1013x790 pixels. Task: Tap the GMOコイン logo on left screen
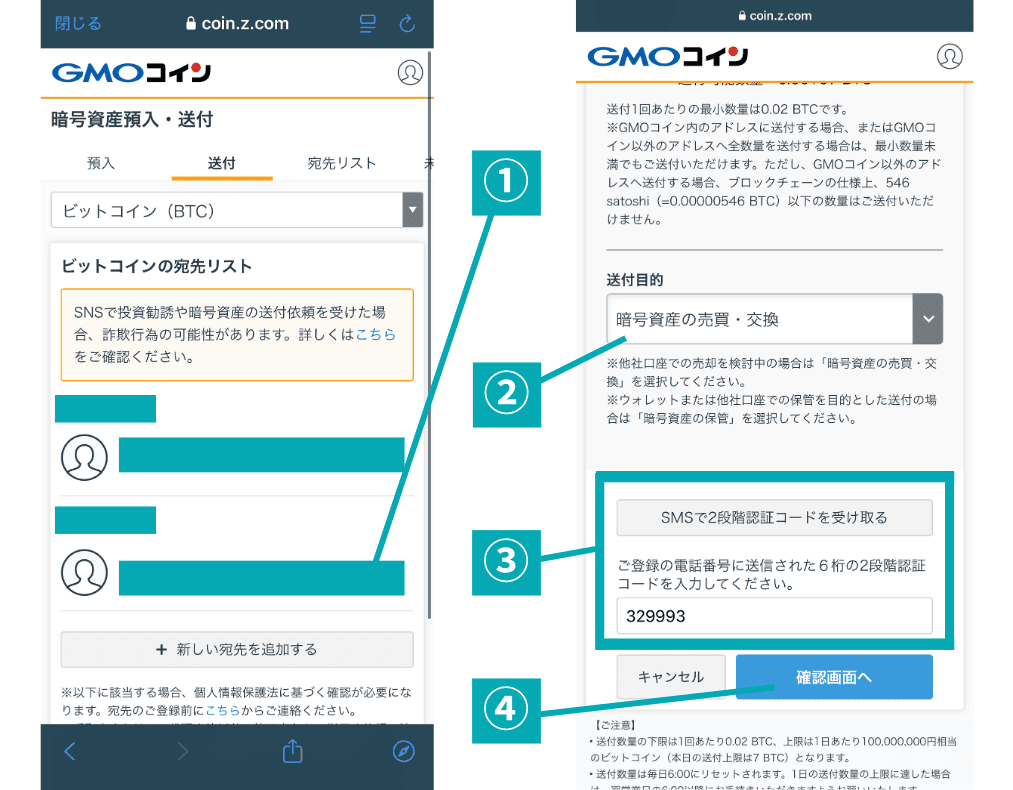pyautogui.click(x=131, y=72)
